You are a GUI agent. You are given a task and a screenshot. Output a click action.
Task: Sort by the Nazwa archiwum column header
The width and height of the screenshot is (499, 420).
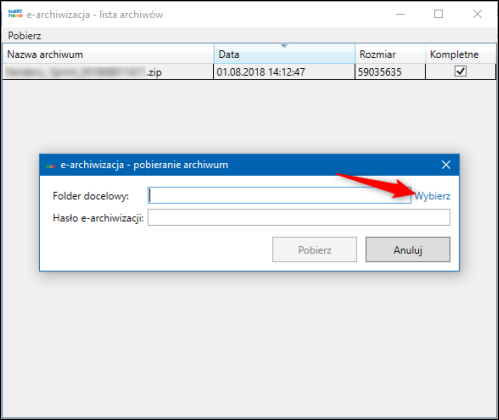click(x=108, y=54)
